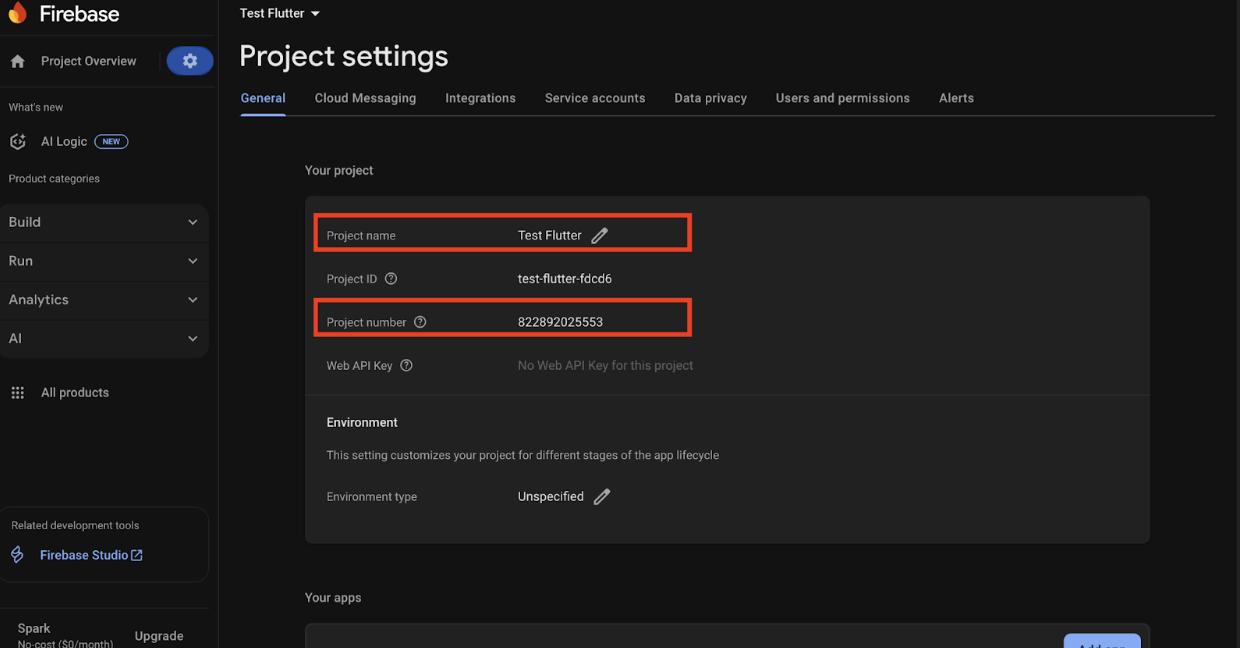Viewport: 1240px width, 648px height.
Task: Click the Project number help icon
Action: pos(420,322)
